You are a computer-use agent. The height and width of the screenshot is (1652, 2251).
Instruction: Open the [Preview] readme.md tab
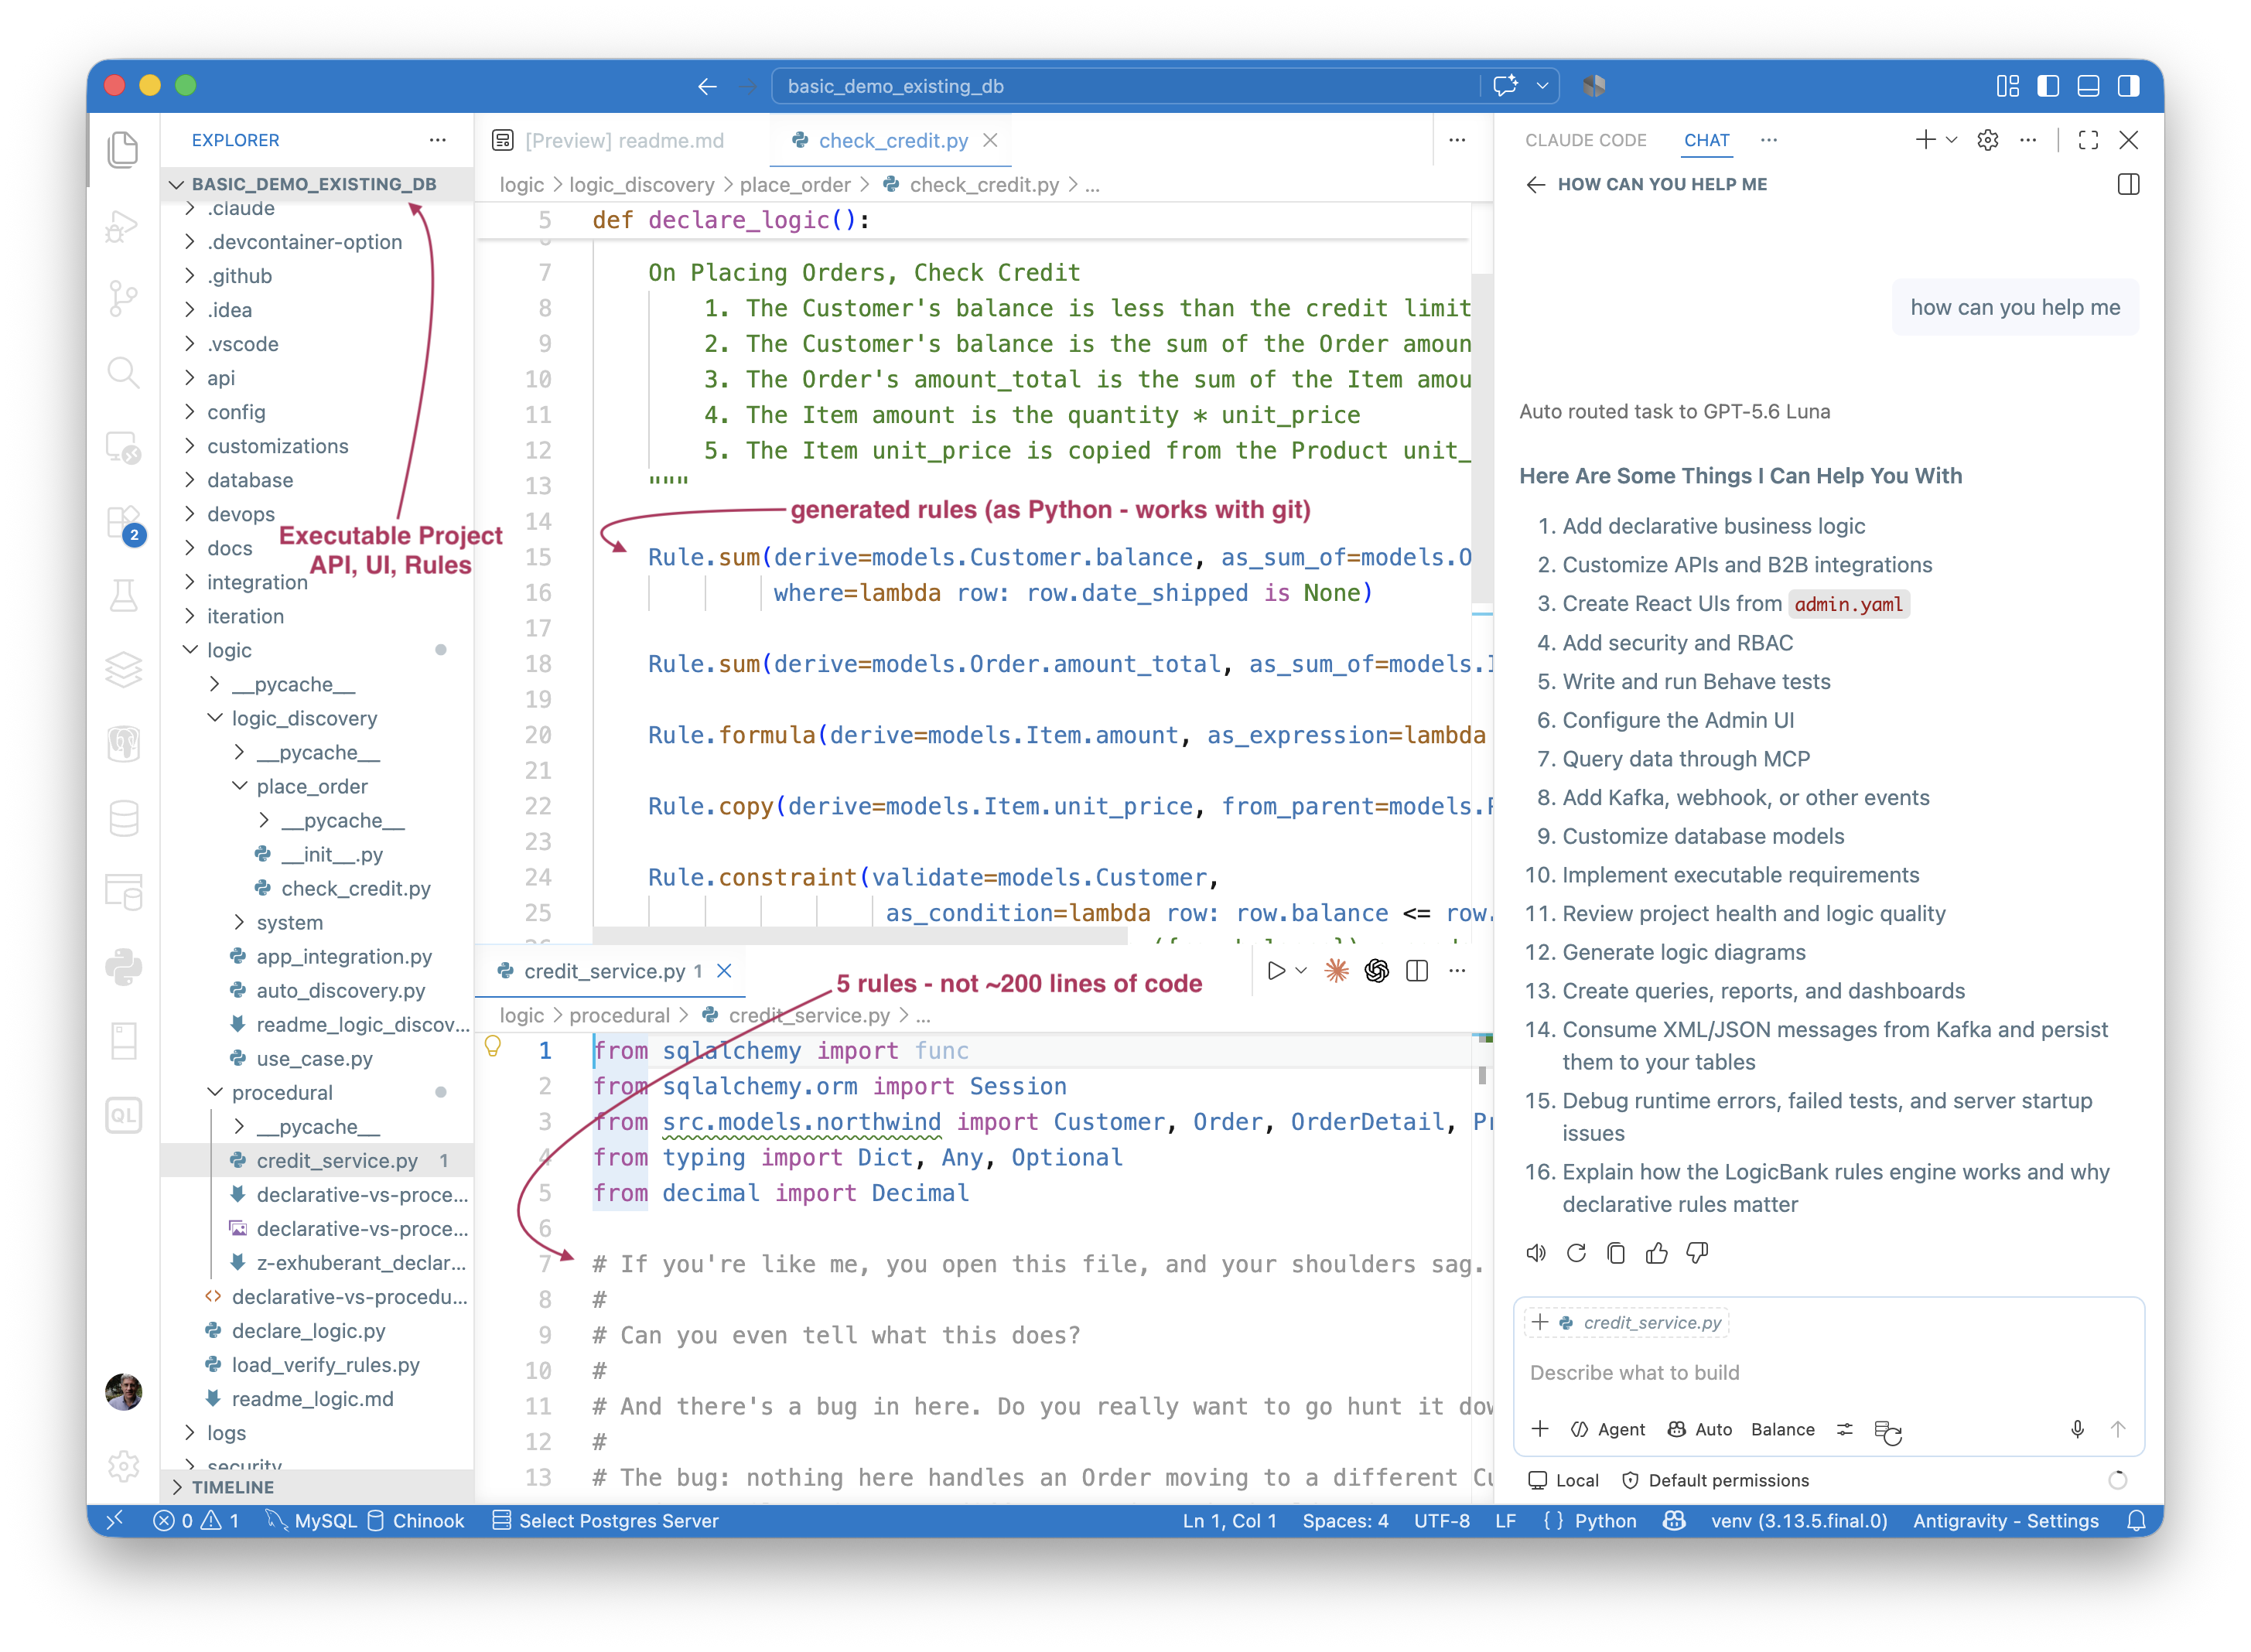tap(610, 140)
